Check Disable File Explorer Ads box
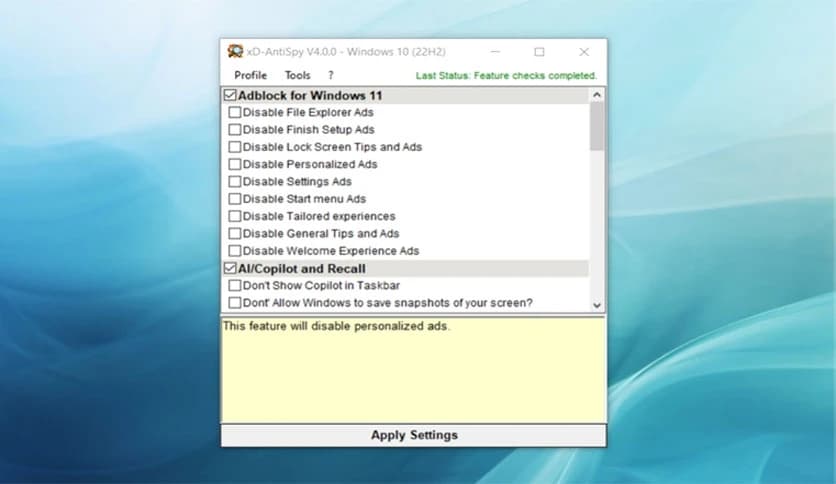The width and height of the screenshot is (836, 484). pyautogui.click(x=235, y=112)
